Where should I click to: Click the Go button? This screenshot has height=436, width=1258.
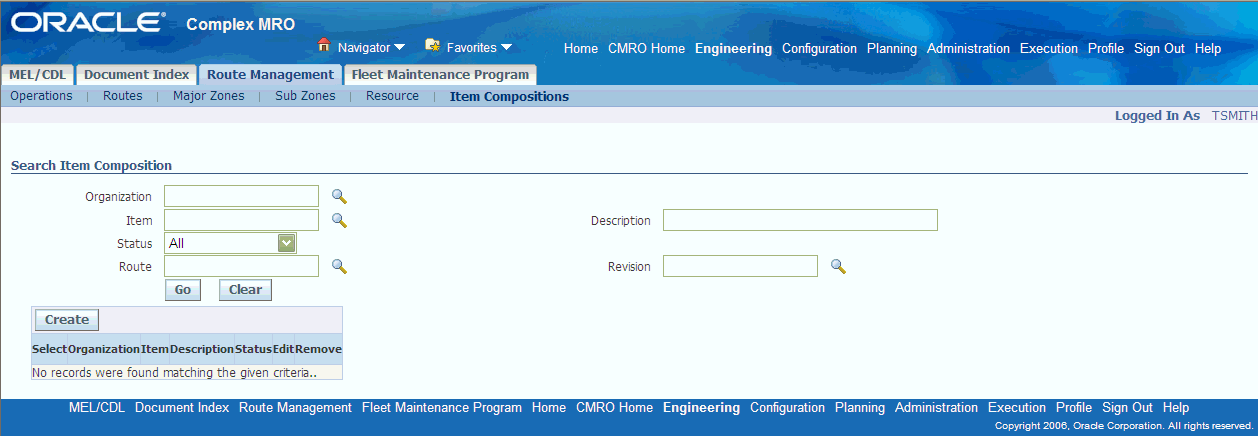[183, 290]
